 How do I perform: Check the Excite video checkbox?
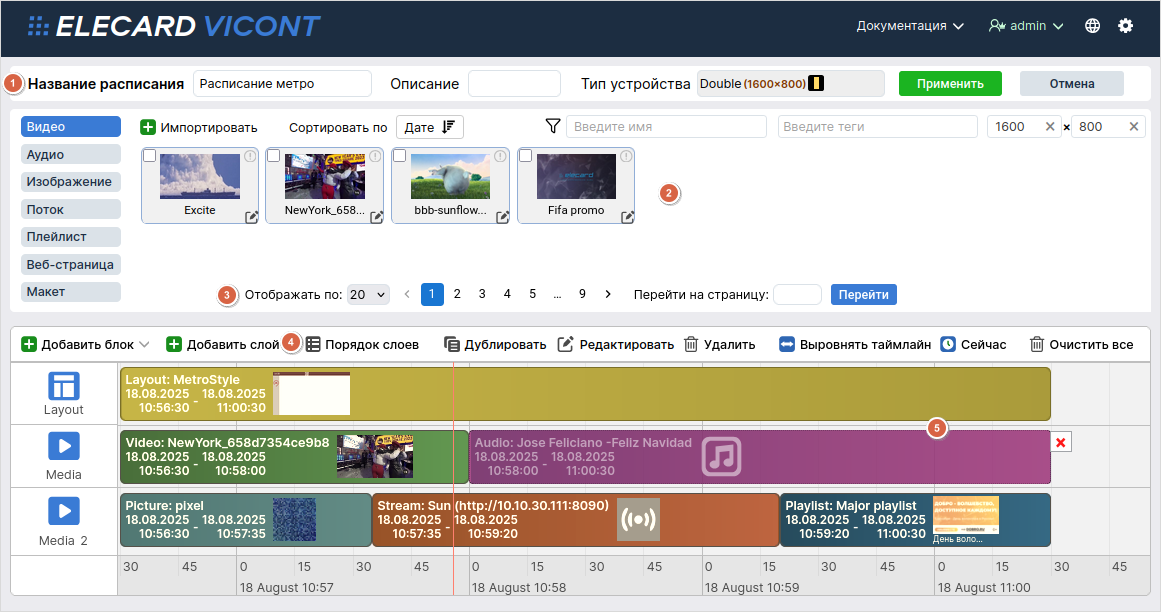pos(149,156)
